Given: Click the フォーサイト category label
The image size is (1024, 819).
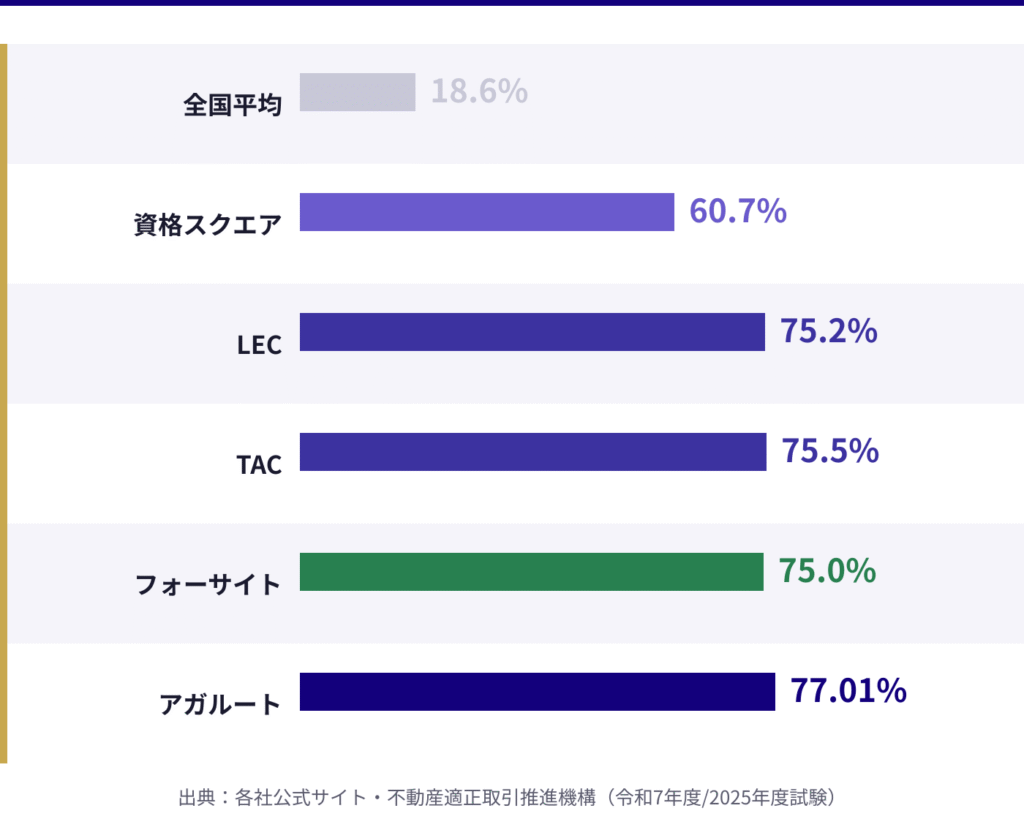Looking at the screenshot, I should coord(208,584).
